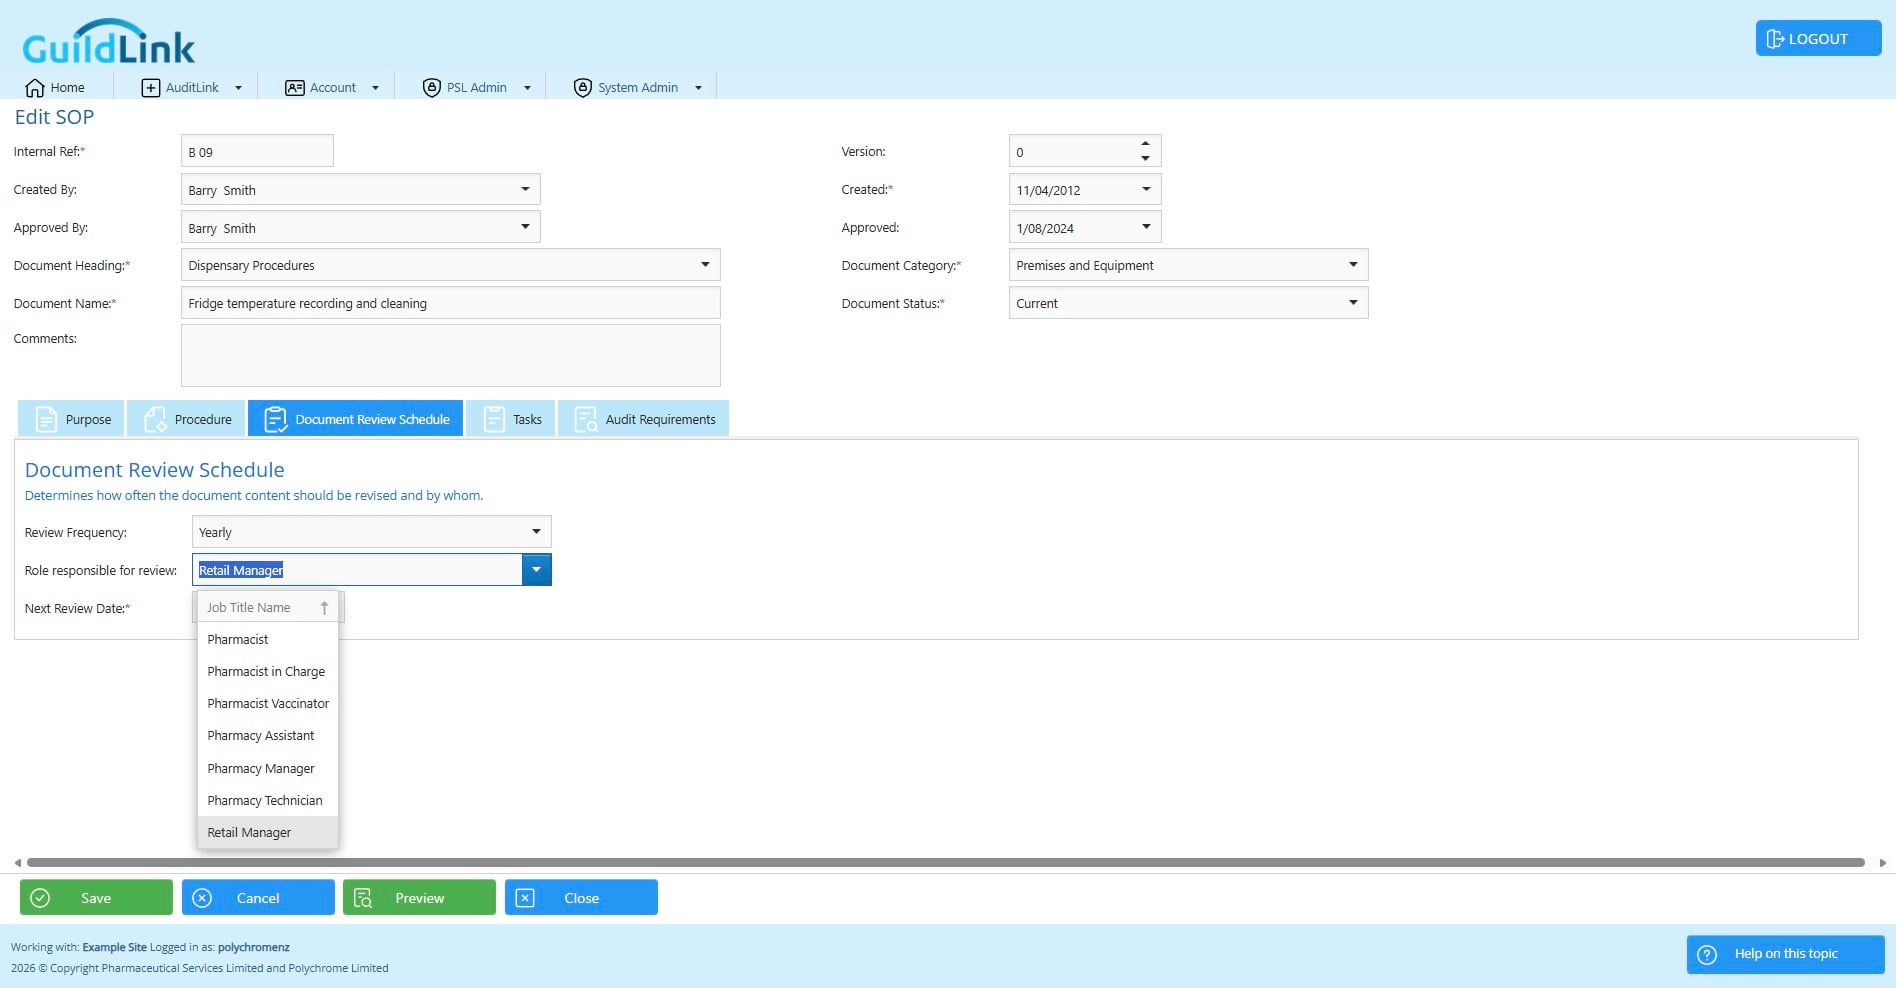Image resolution: width=1896 pixels, height=988 pixels.
Task: Click the sort arrow beside Job Title Name
Action: [324, 608]
